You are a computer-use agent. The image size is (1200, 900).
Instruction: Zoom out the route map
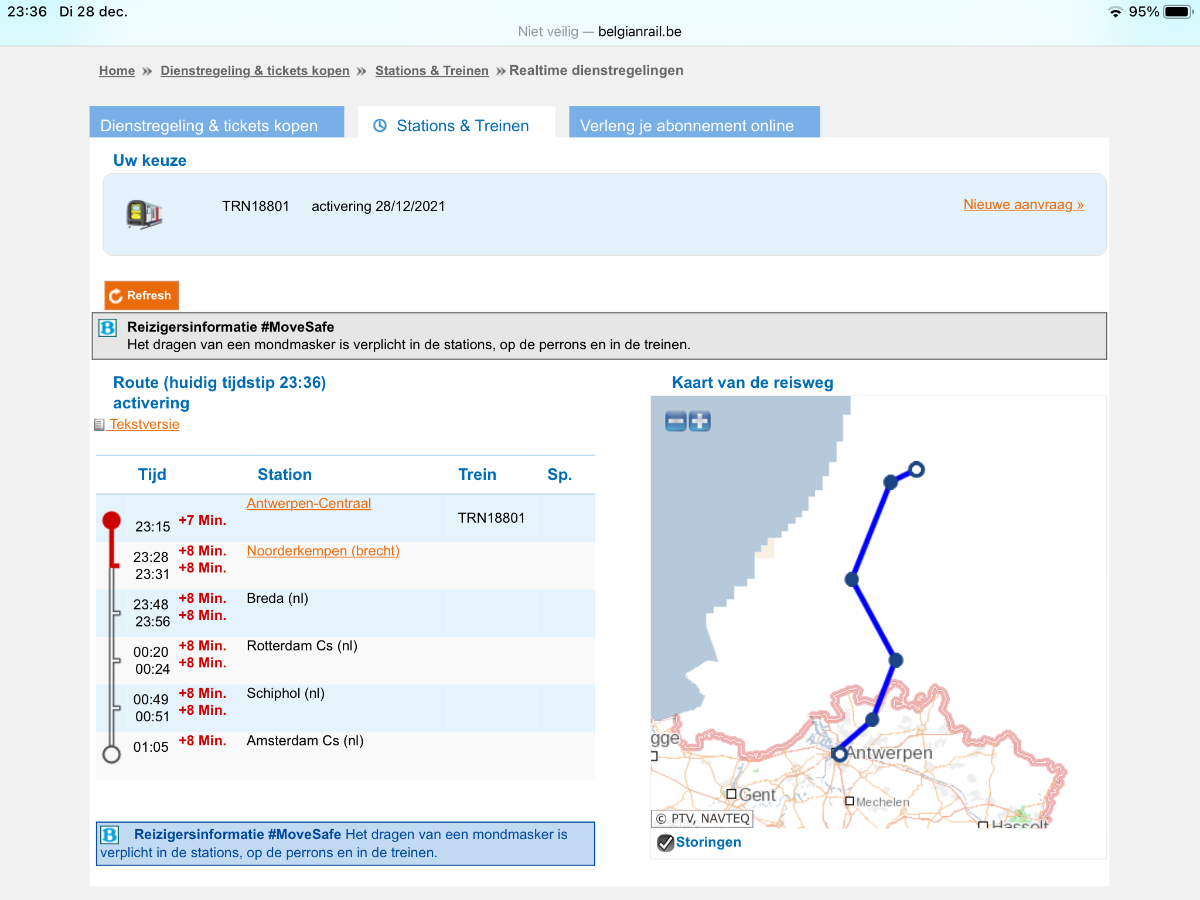point(676,422)
